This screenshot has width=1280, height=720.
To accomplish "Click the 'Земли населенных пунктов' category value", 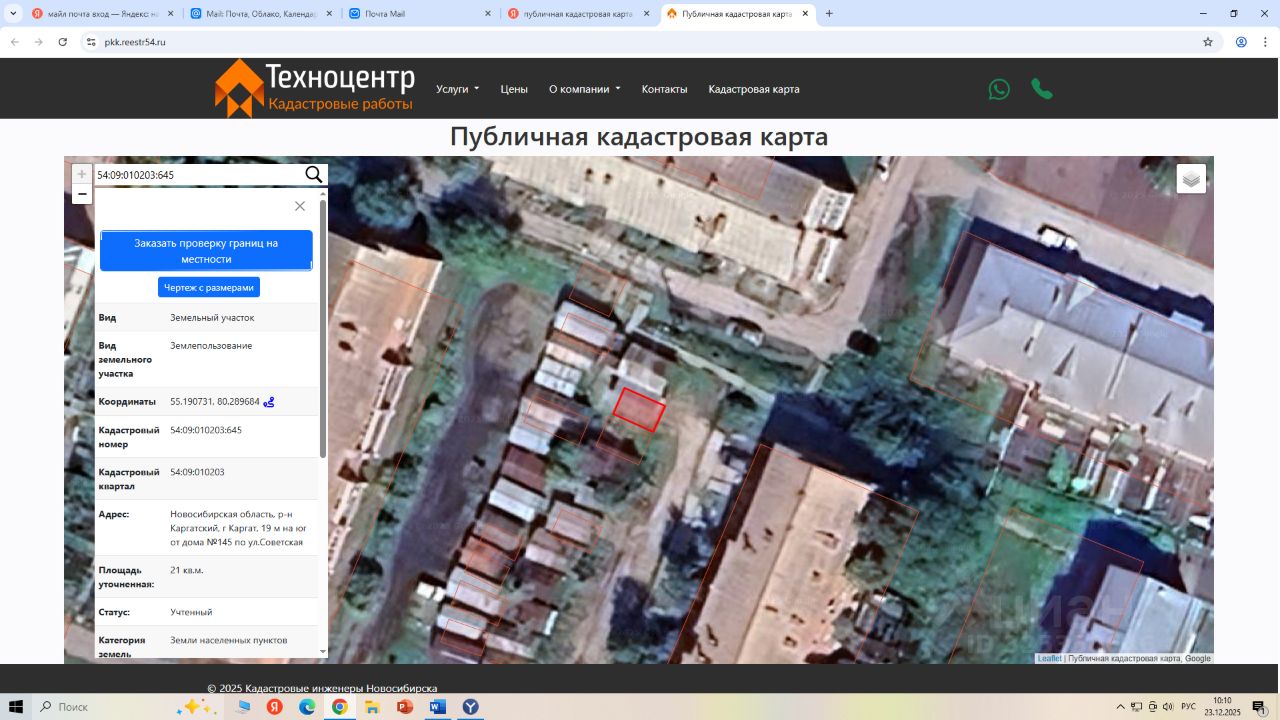I will [x=229, y=640].
